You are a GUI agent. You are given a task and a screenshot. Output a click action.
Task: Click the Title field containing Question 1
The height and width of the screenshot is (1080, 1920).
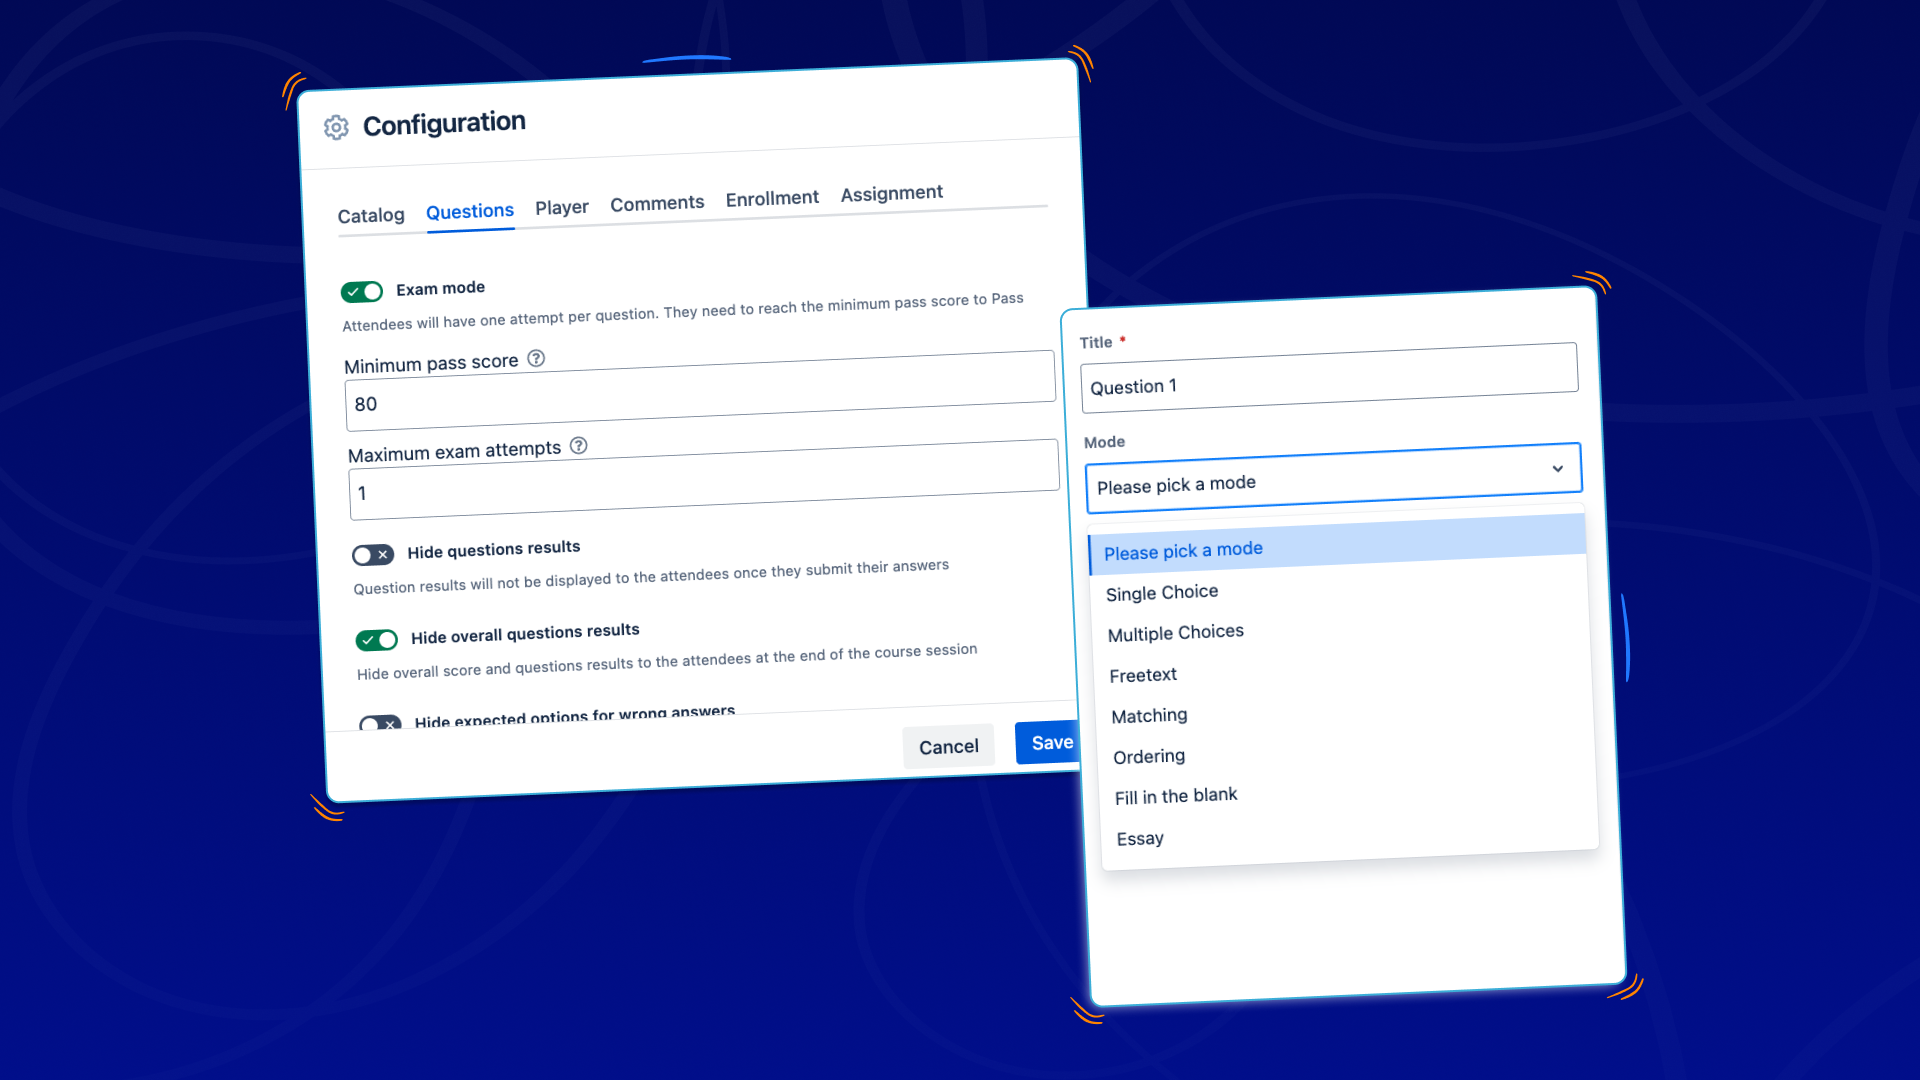(x=1329, y=378)
